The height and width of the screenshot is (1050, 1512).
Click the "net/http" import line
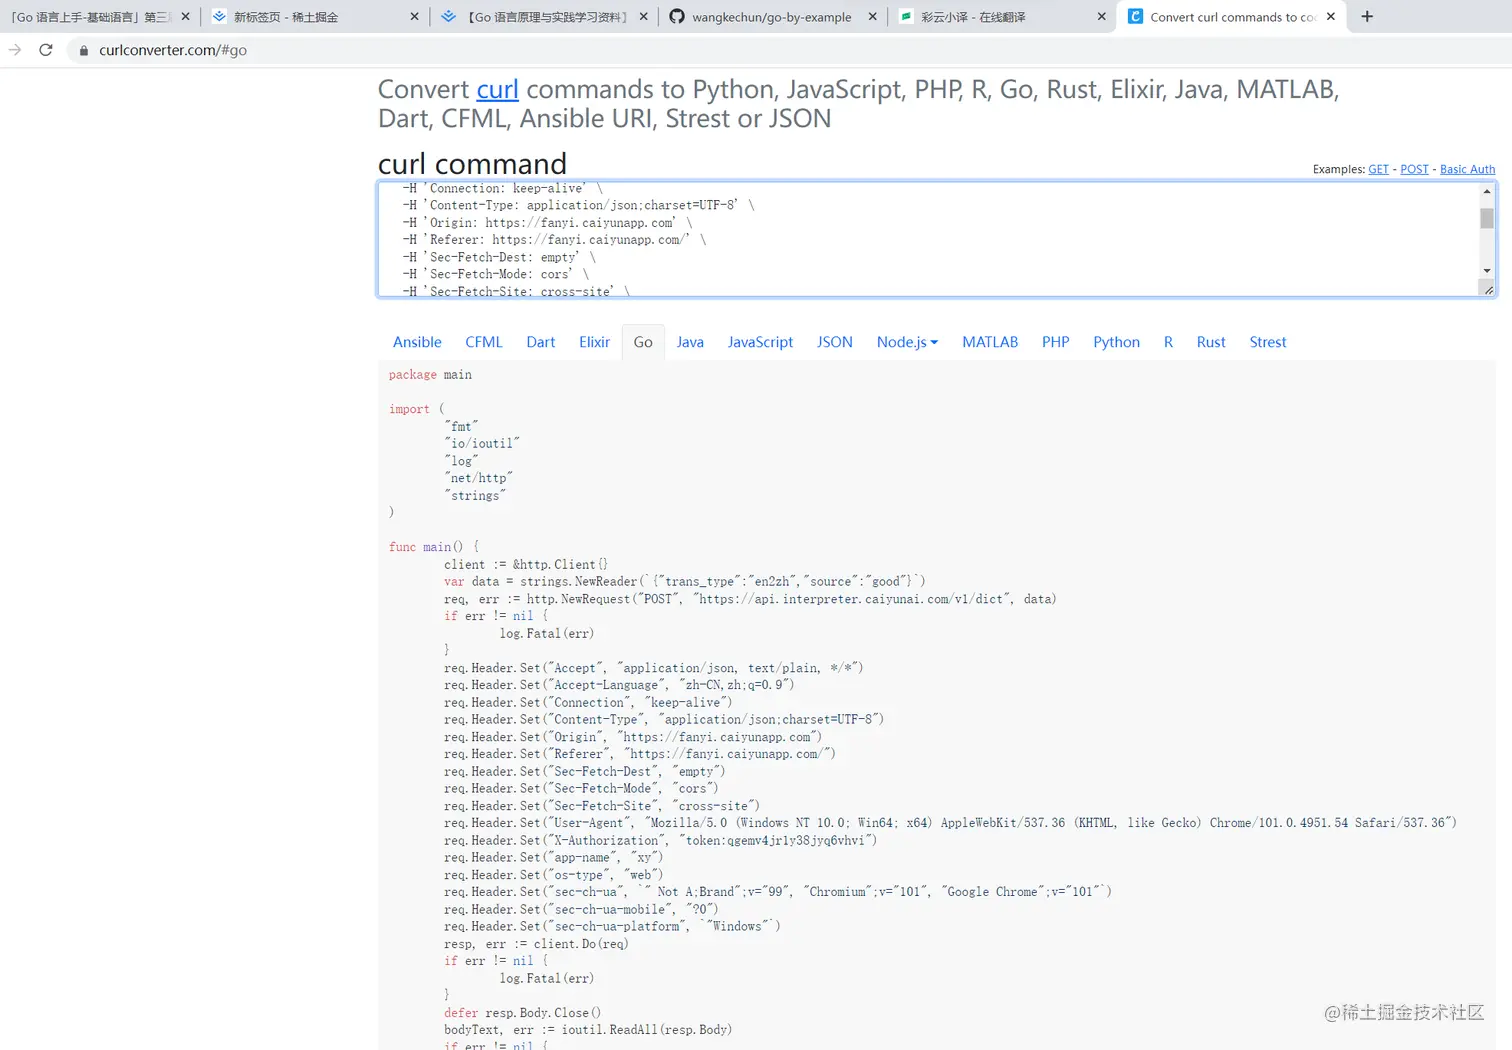(478, 479)
